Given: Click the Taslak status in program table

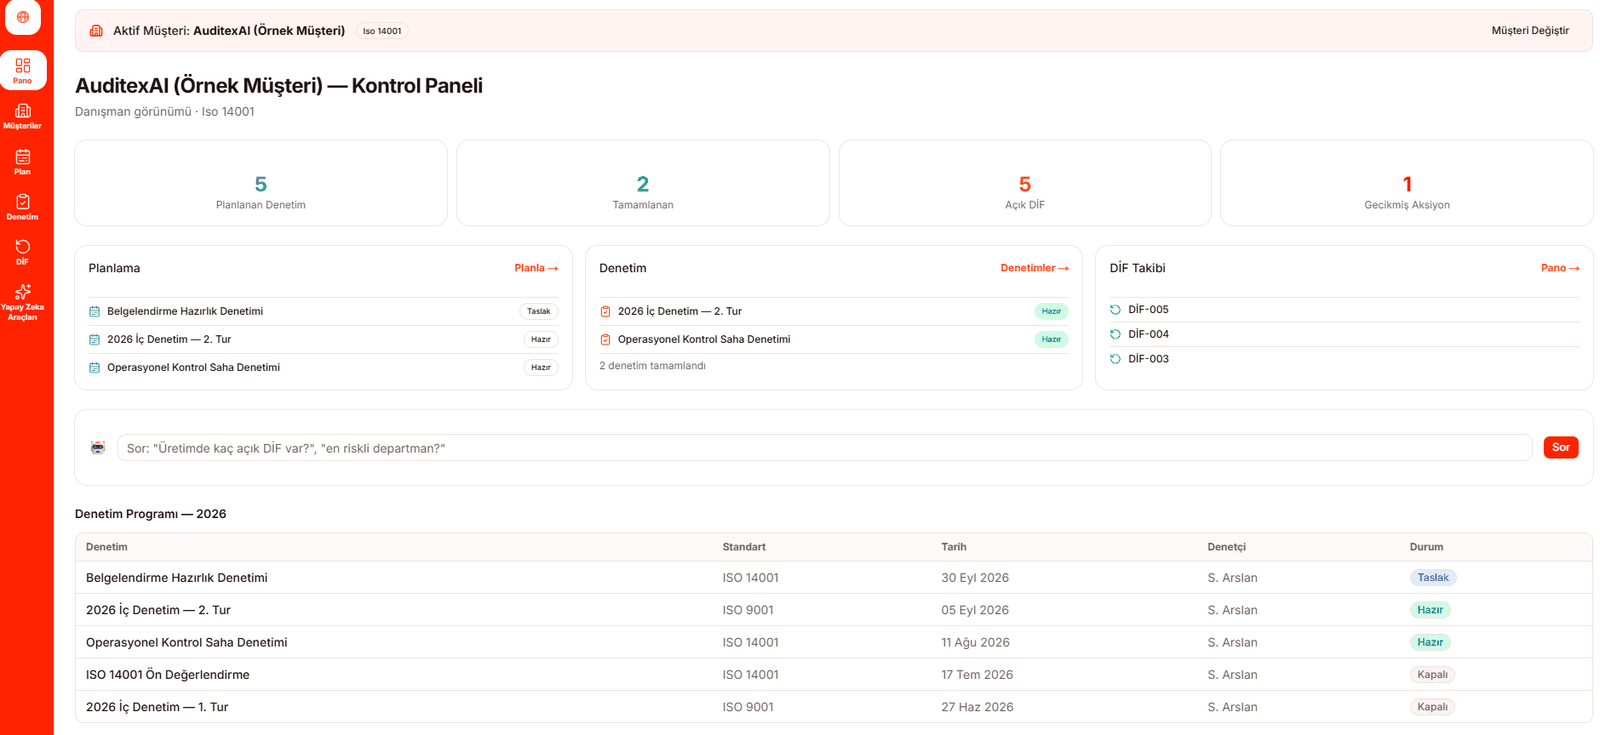Looking at the screenshot, I should [1433, 578].
